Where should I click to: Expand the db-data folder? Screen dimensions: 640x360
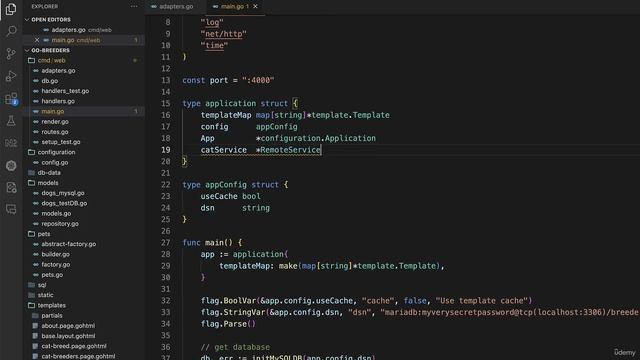49,173
